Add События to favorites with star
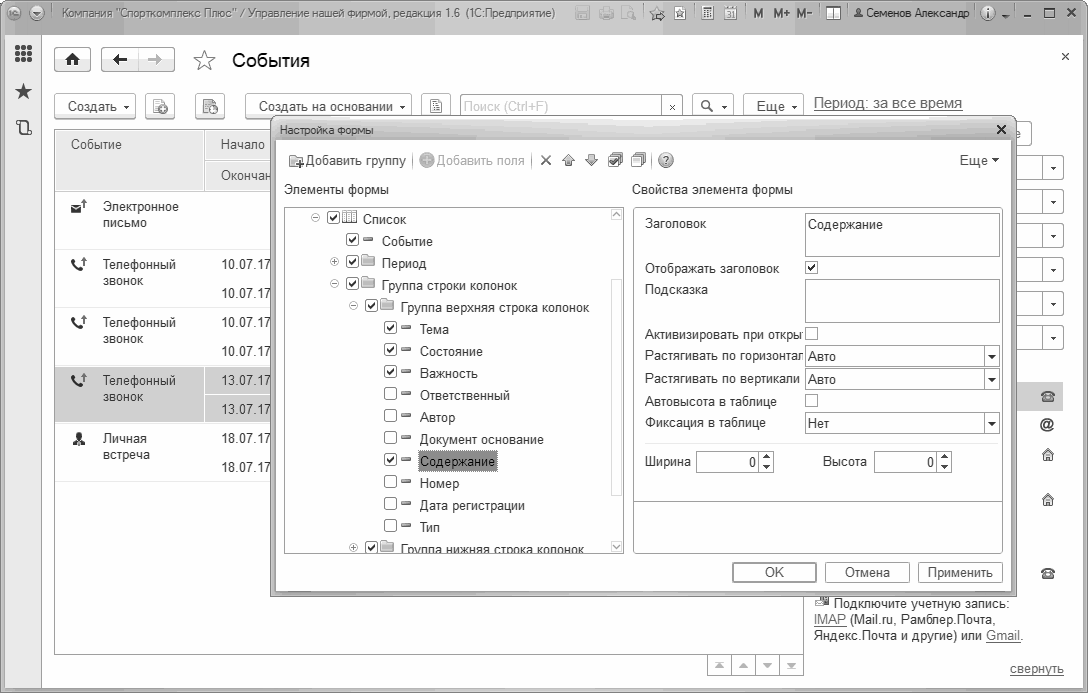1088x693 pixels. click(x=204, y=61)
